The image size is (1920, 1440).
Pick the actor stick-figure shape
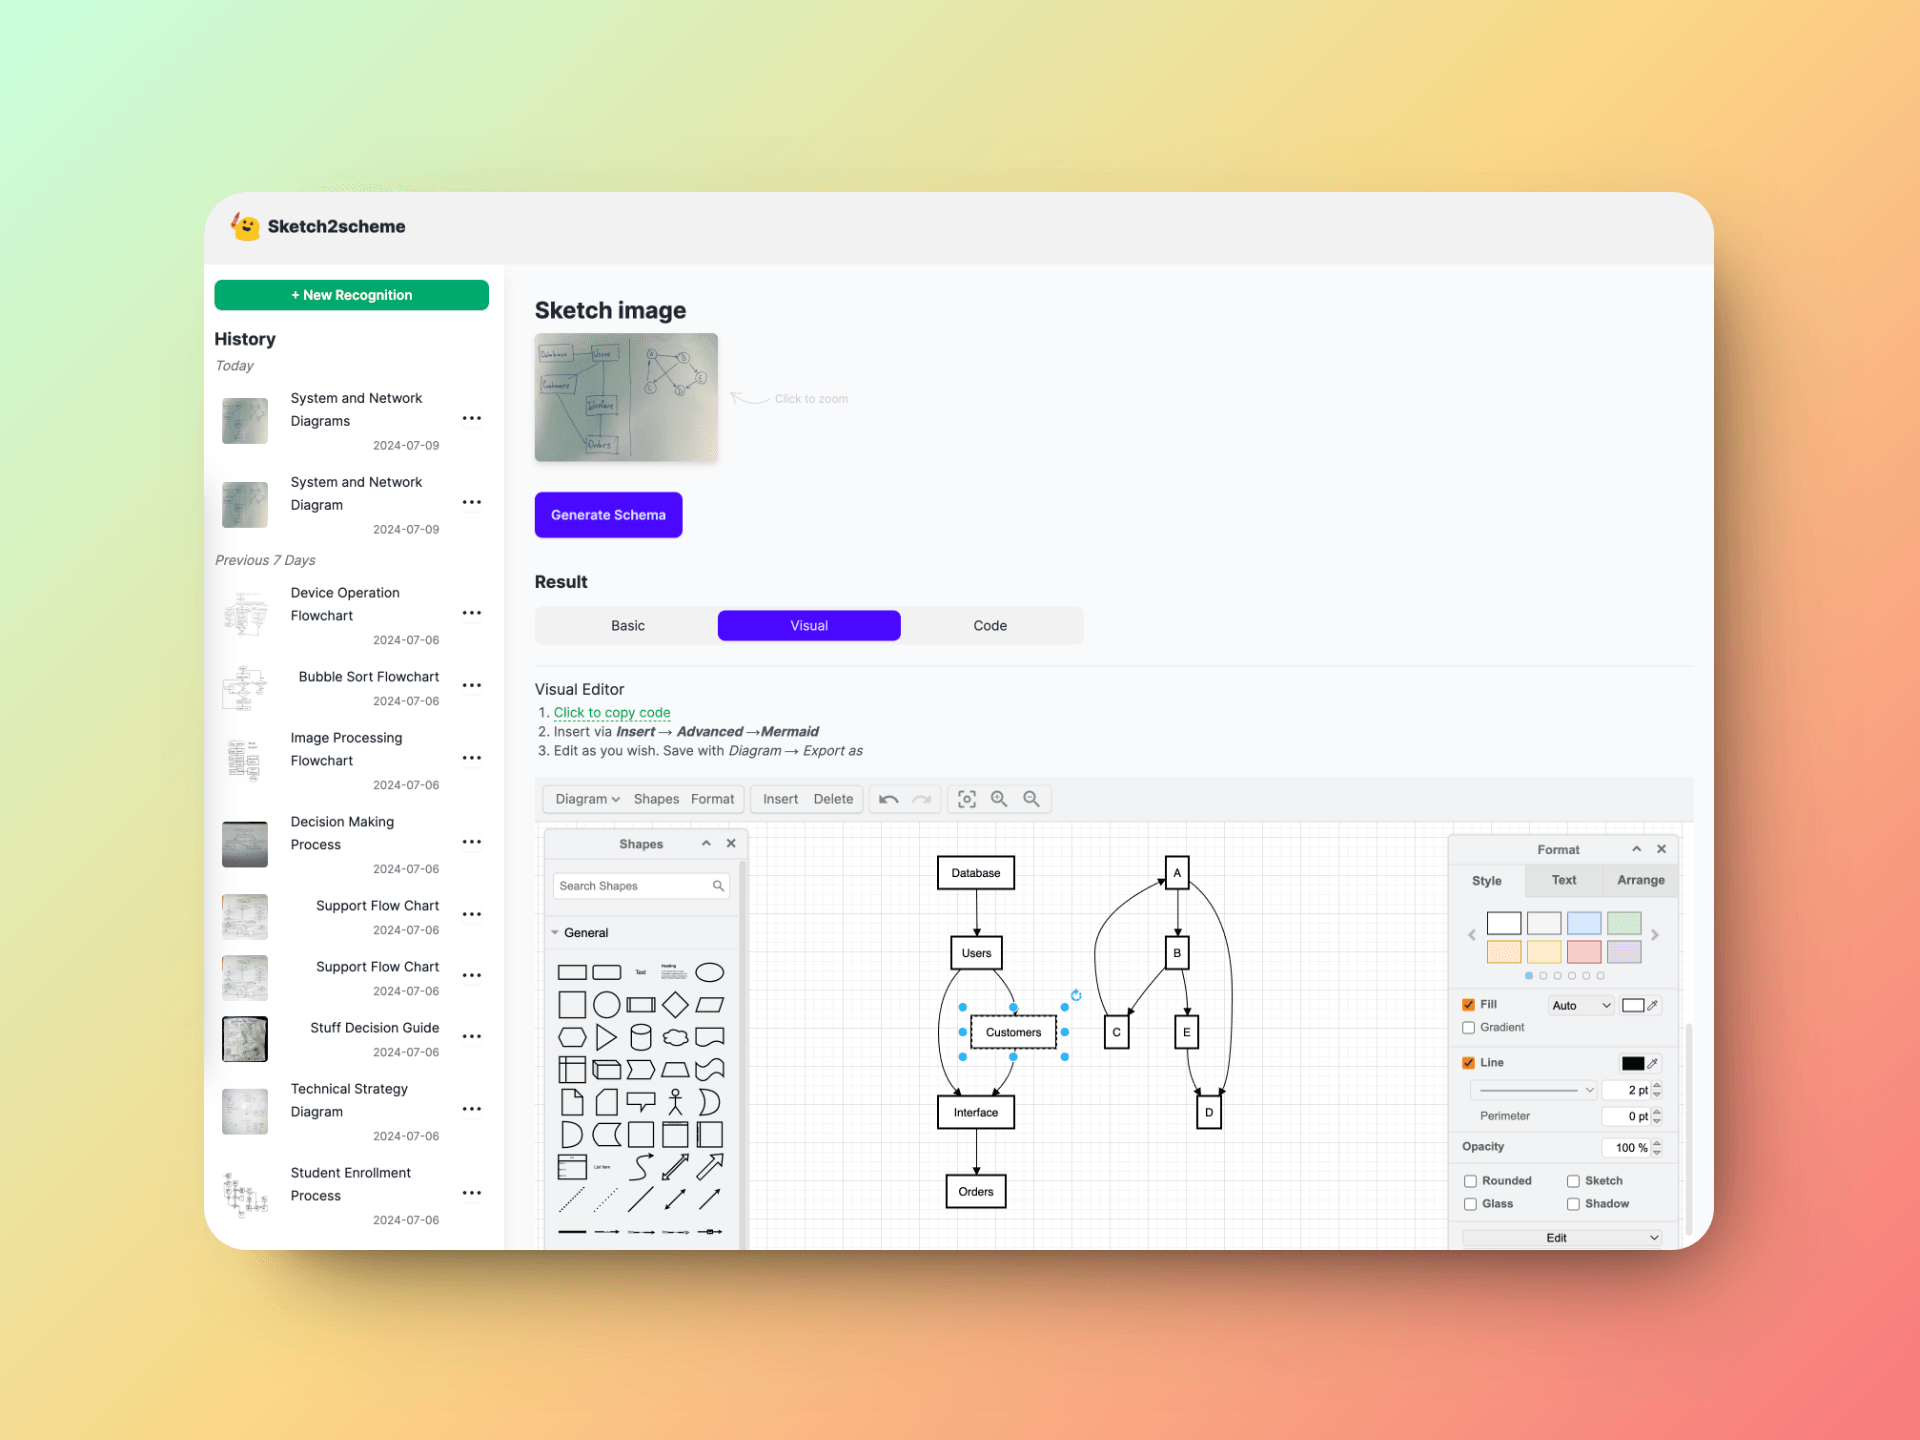tap(675, 1102)
